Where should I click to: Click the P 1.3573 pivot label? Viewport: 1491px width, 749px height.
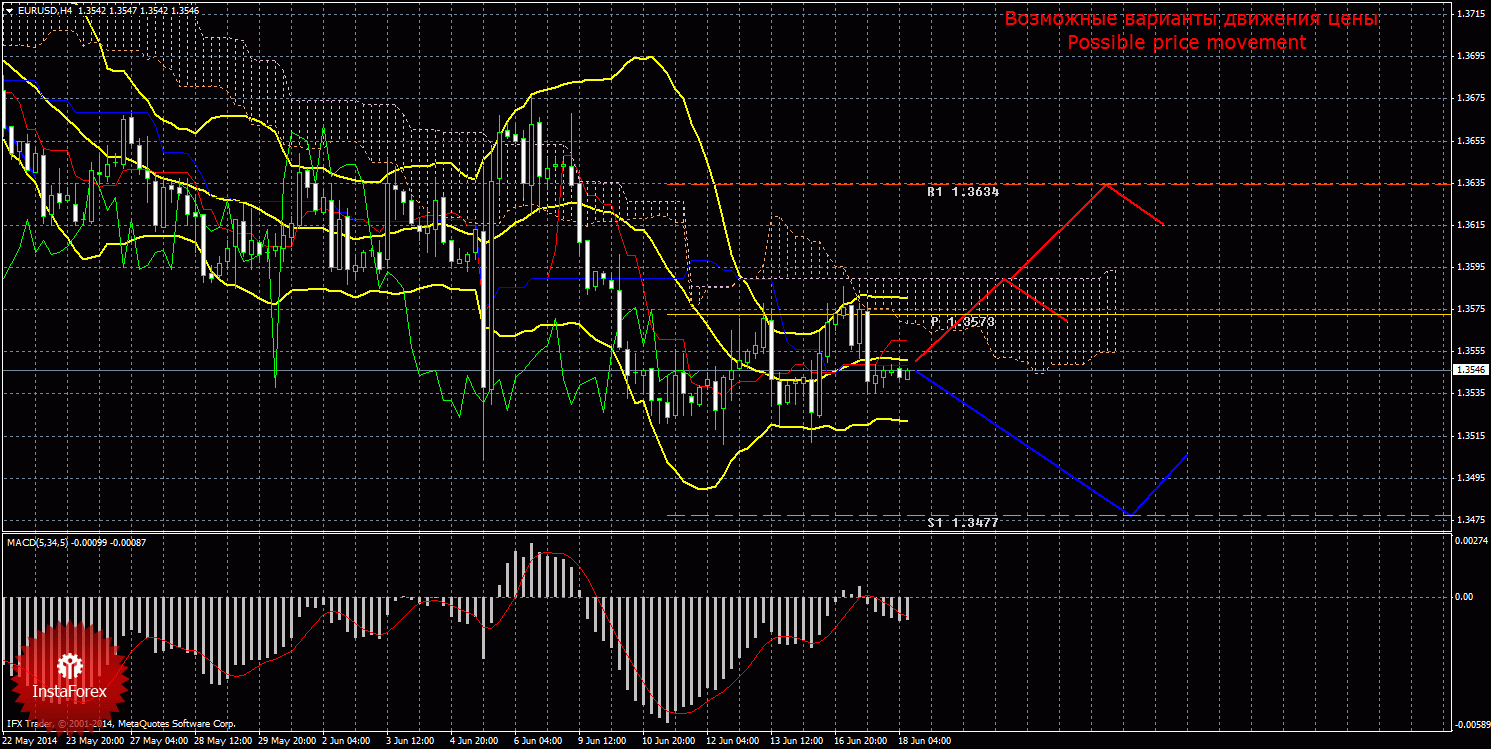point(963,322)
